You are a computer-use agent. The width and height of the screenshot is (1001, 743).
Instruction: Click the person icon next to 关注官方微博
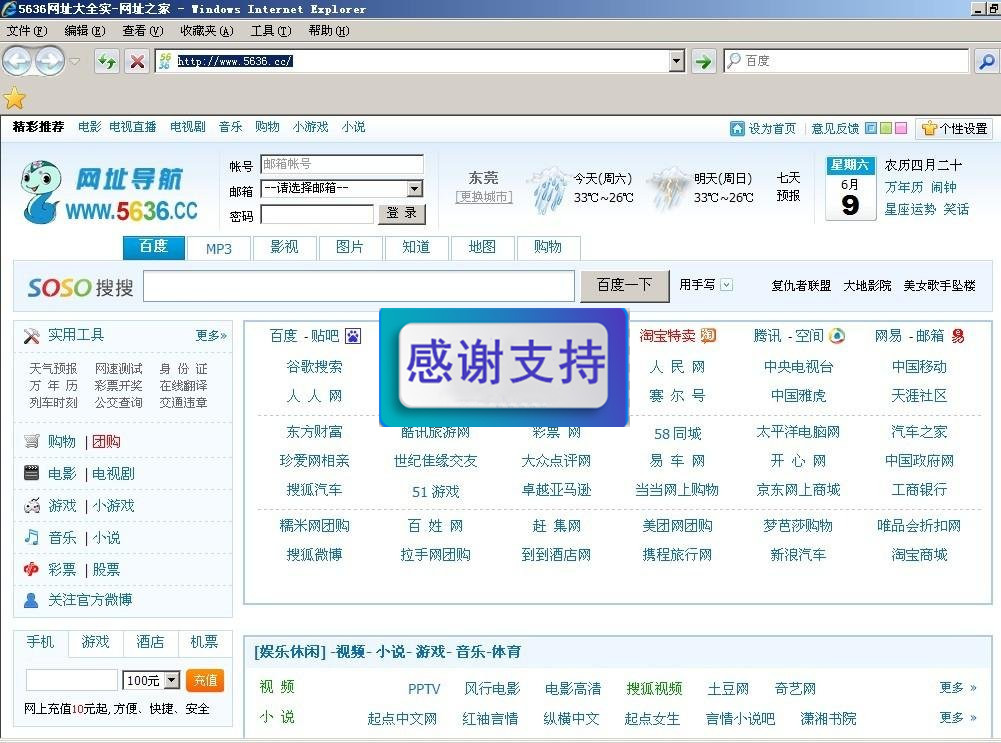coord(31,600)
